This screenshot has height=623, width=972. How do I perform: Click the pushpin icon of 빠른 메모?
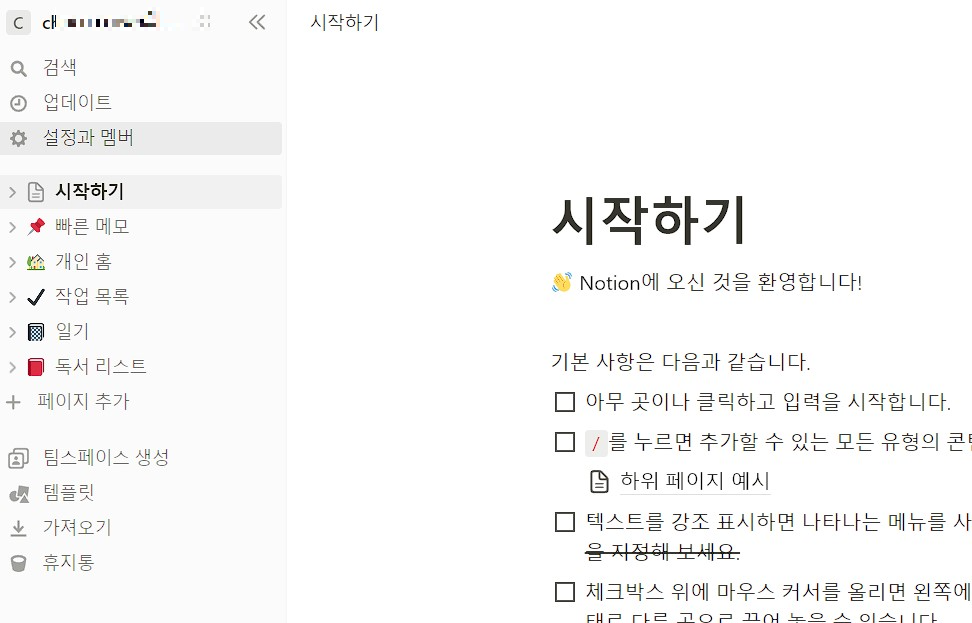click(x=36, y=227)
